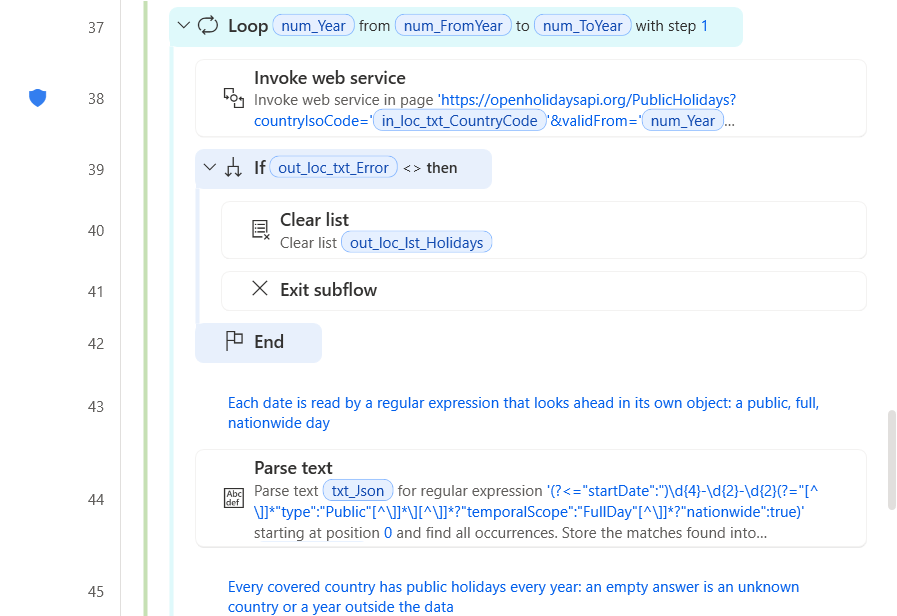Select the comment 'Each date is read by'
The image size is (897, 616).
523,412
